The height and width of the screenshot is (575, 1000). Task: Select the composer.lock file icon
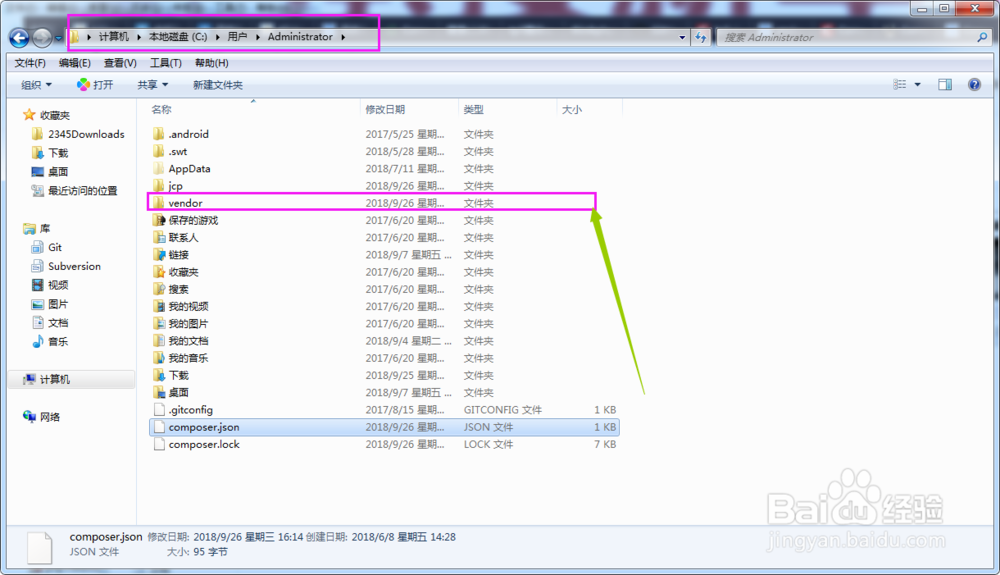click(x=159, y=444)
